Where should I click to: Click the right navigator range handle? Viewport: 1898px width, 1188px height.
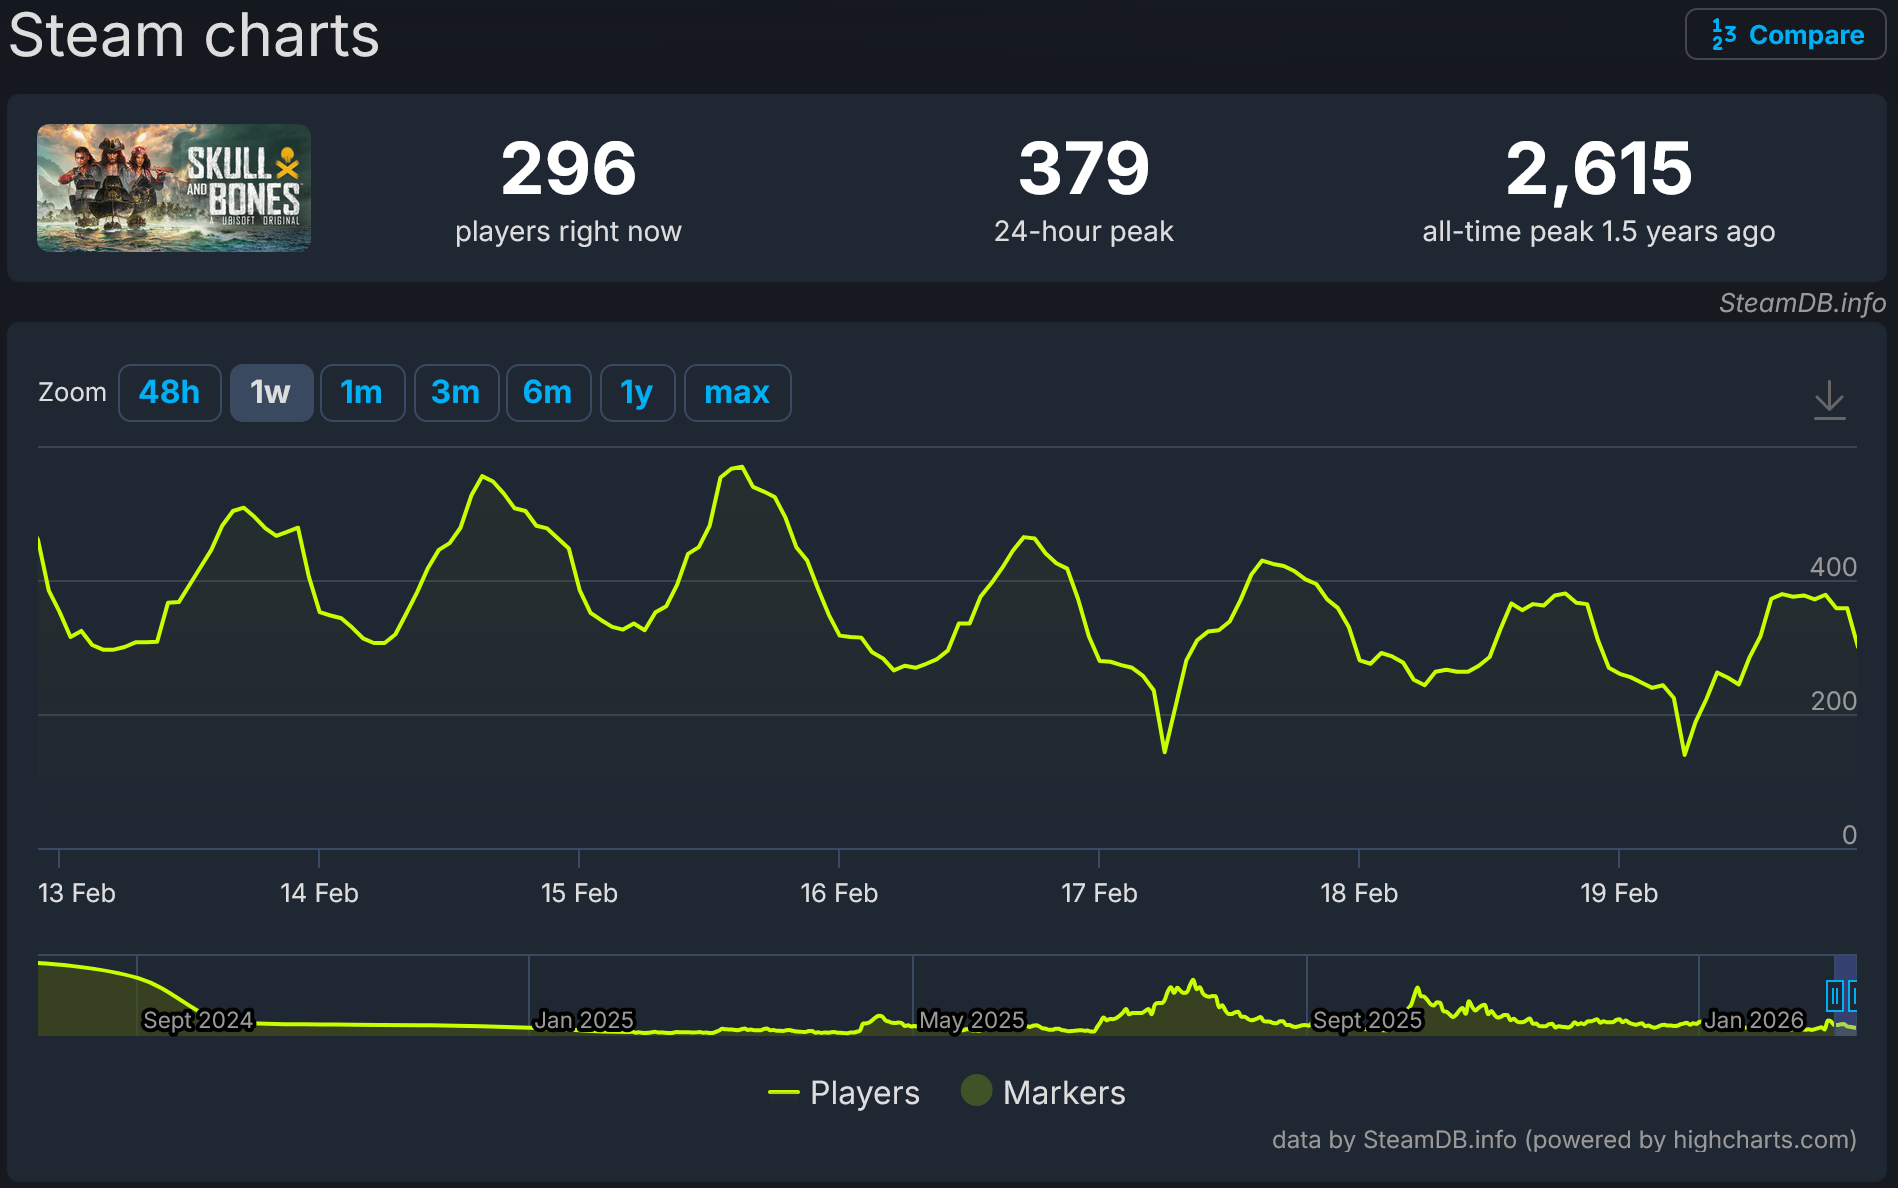pos(1853,996)
